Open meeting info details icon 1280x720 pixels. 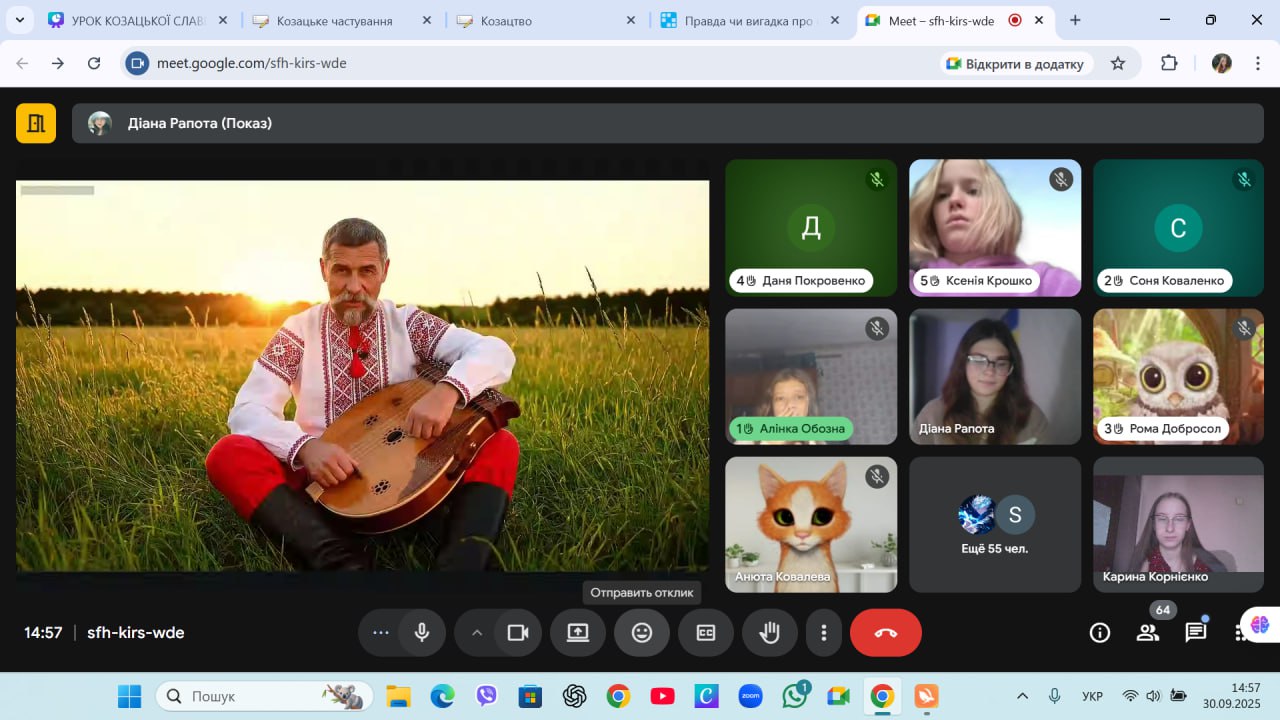pyautogui.click(x=1100, y=633)
